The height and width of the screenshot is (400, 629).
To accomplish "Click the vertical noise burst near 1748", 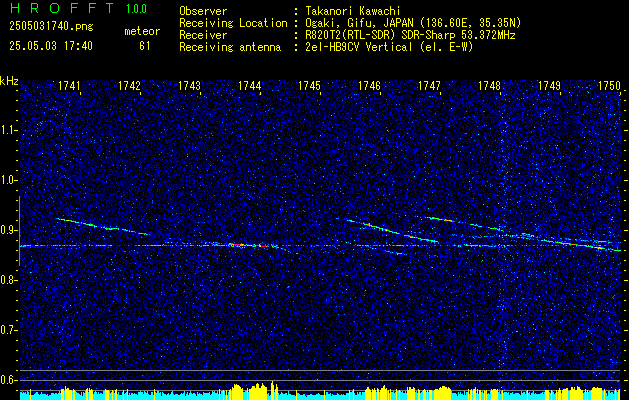I will tap(503, 233).
